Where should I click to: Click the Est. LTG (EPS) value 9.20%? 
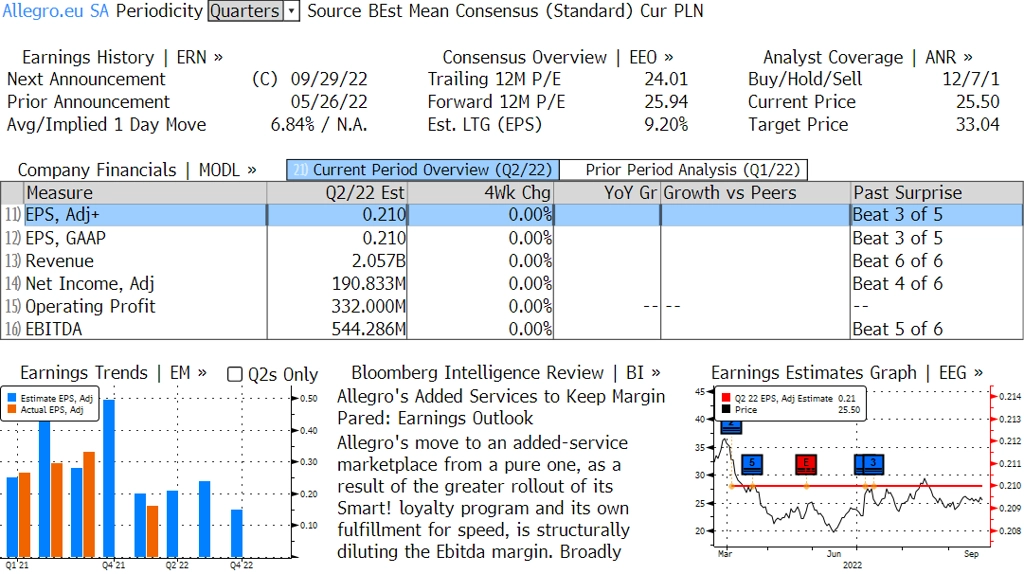point(666,125)
